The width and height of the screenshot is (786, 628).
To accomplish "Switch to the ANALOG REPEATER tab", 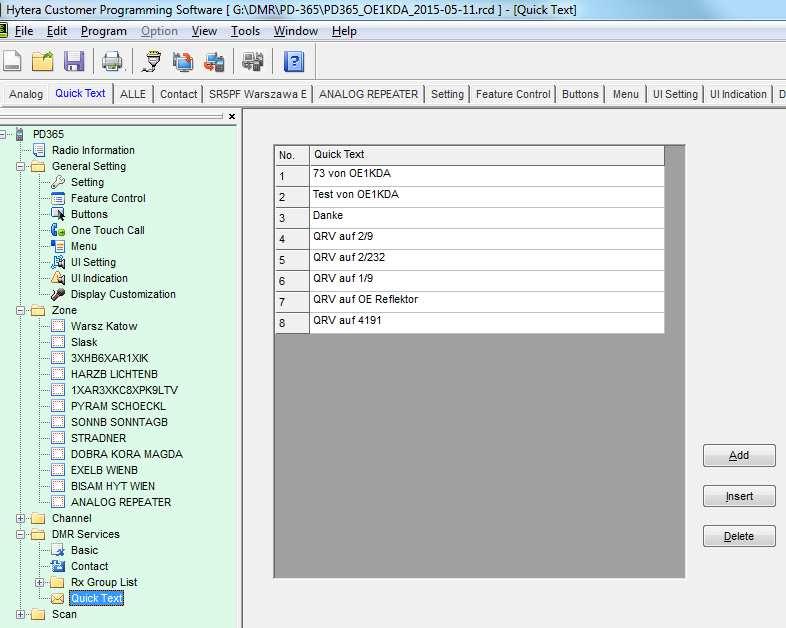I will [368, 94].
